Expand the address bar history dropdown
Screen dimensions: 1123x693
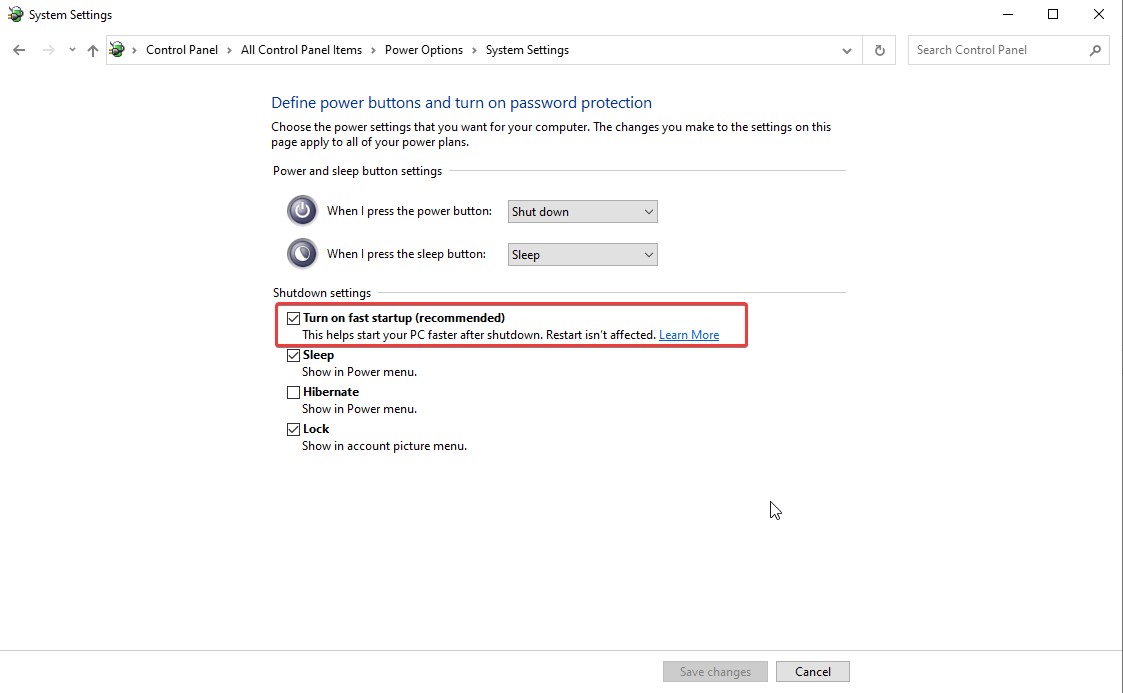pos(846,50)
